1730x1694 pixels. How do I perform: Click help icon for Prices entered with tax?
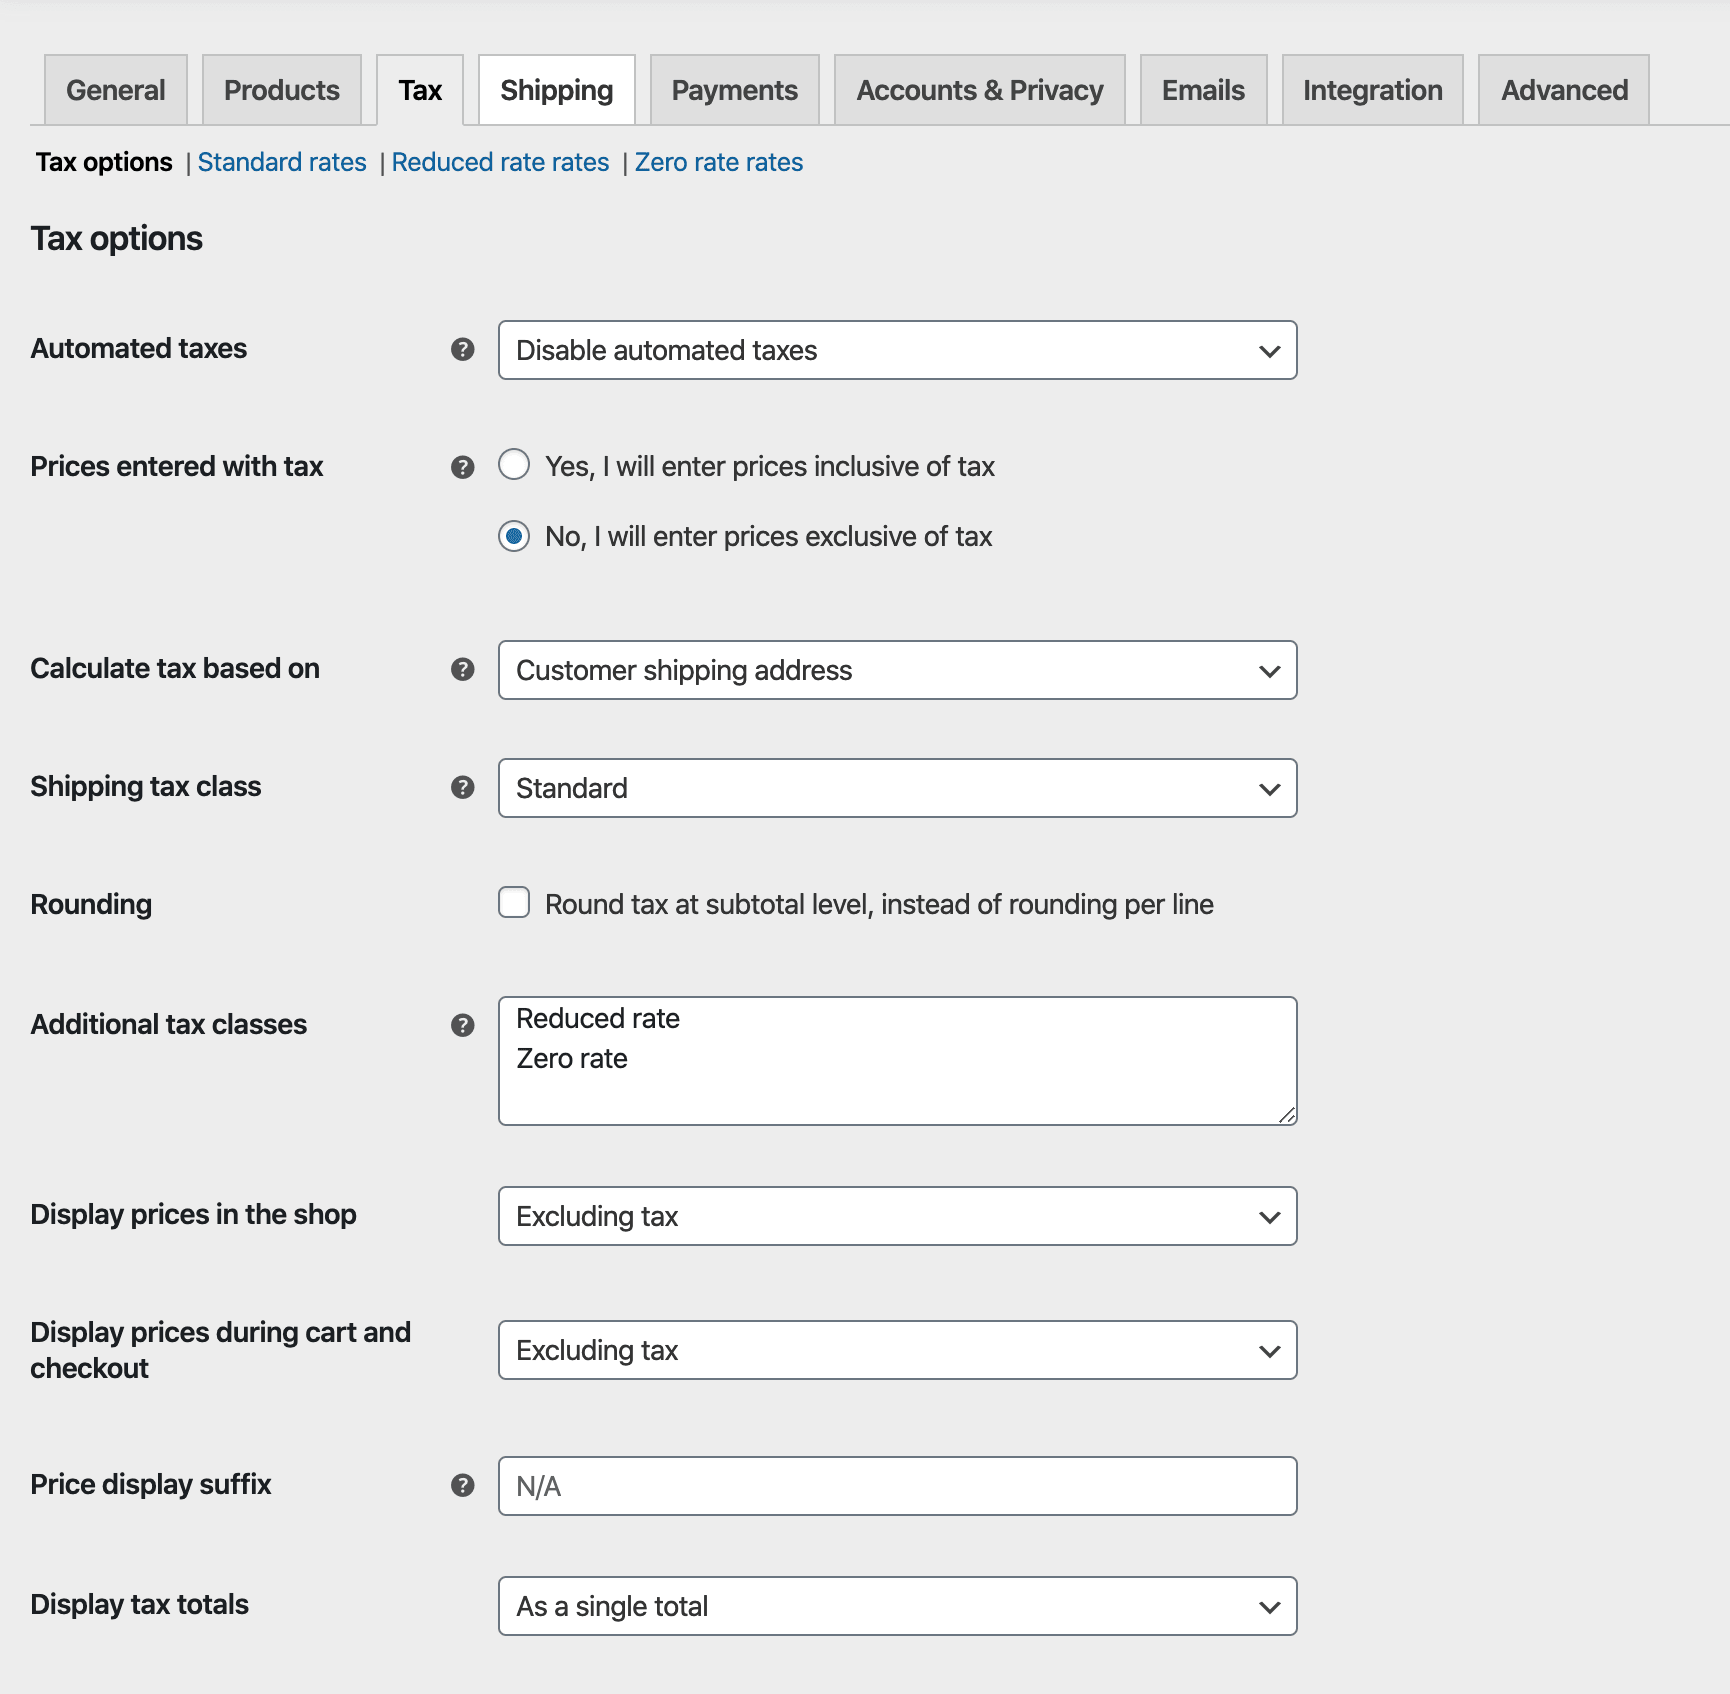click(462, 467)
